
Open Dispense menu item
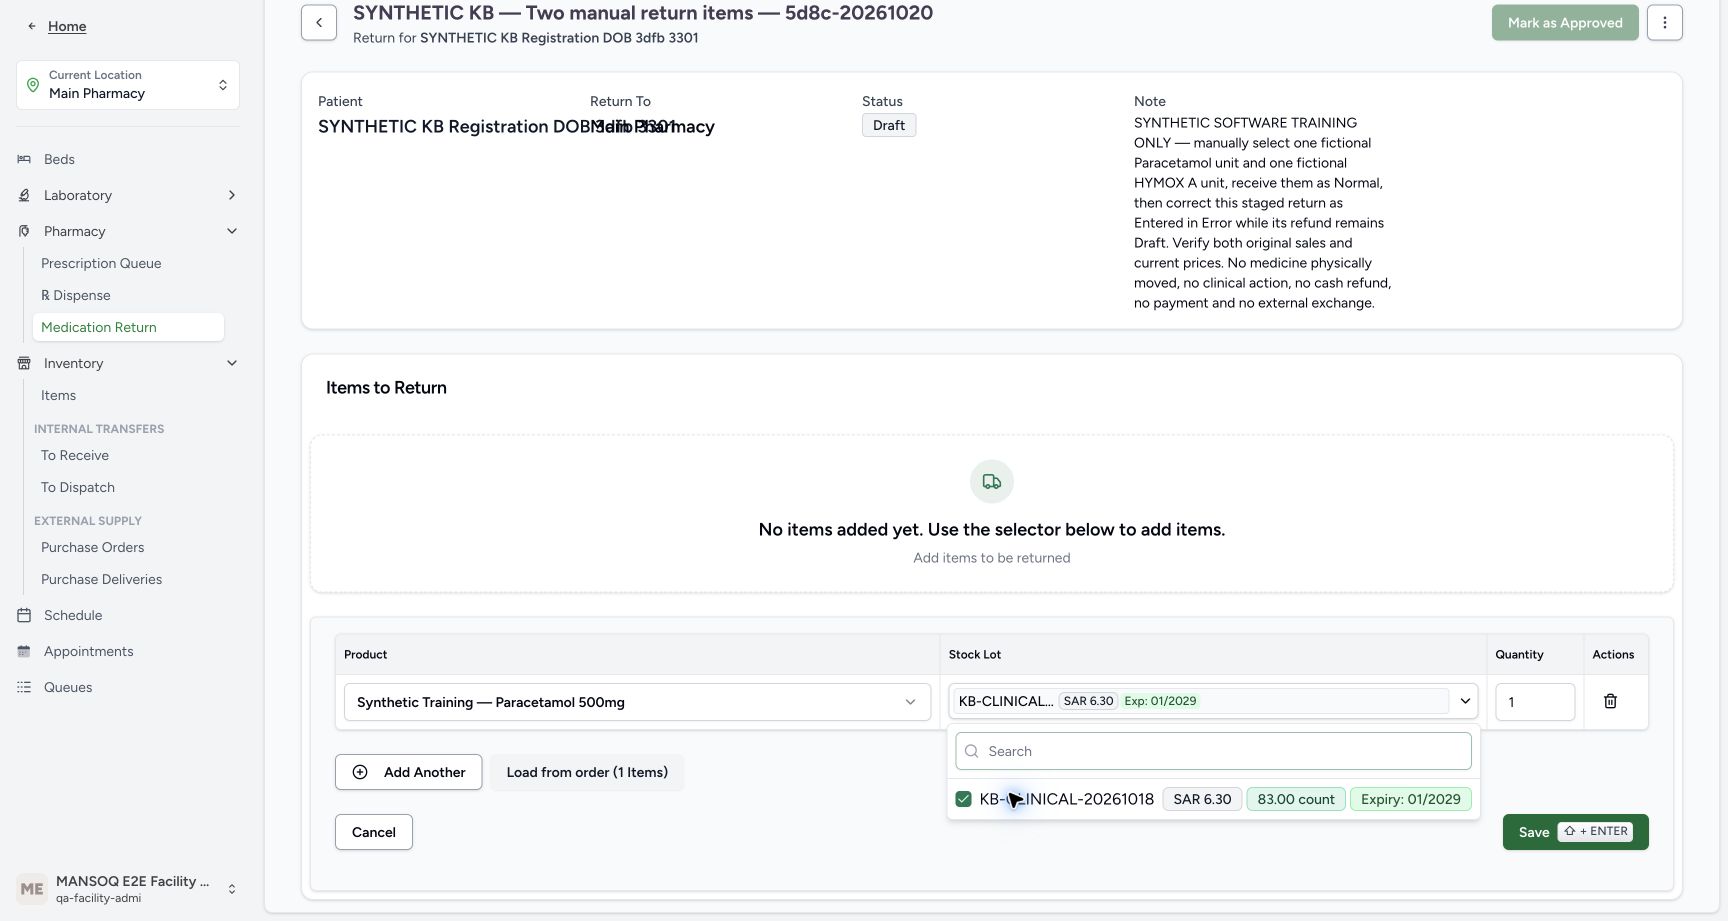click(76, 295)
